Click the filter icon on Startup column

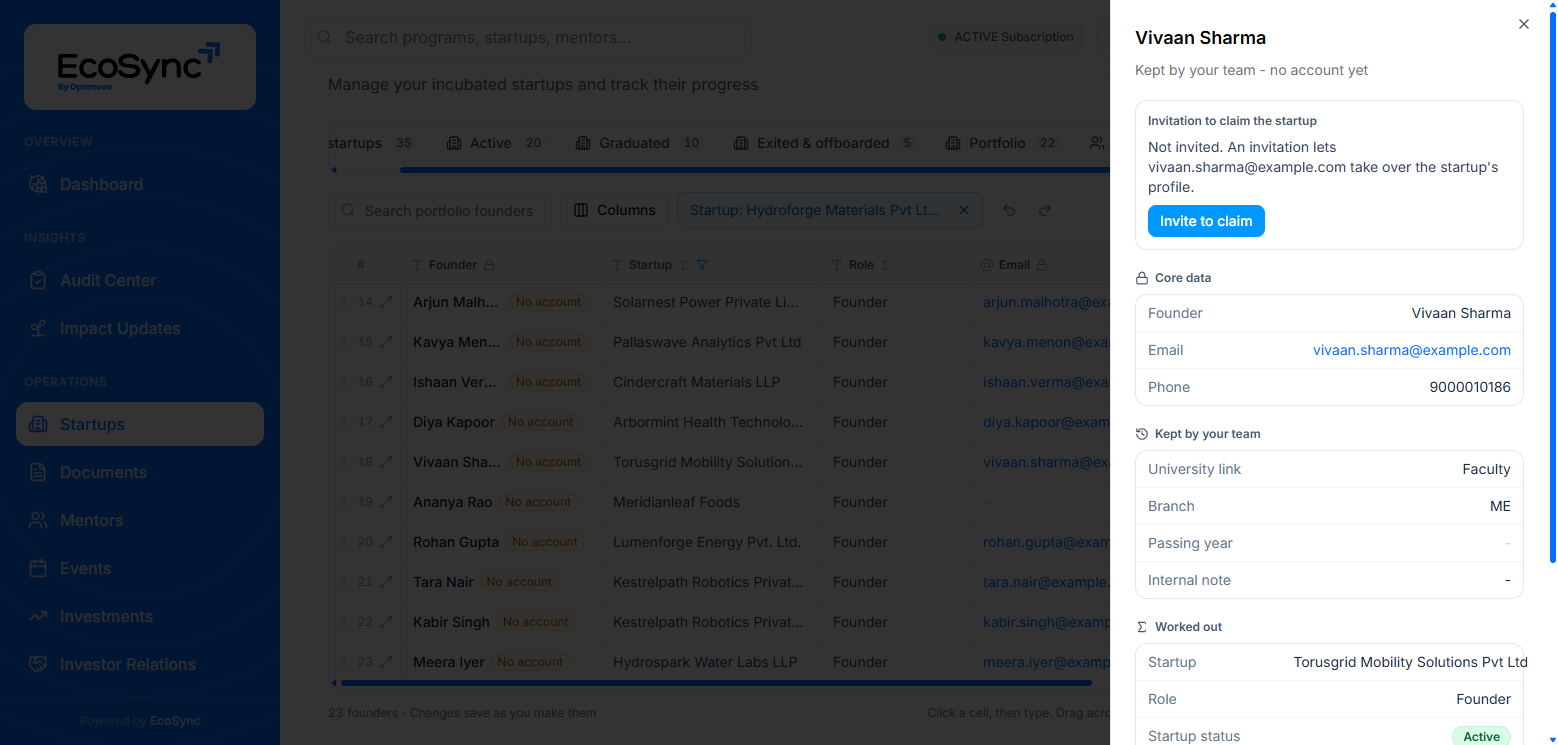coord(702,265)
